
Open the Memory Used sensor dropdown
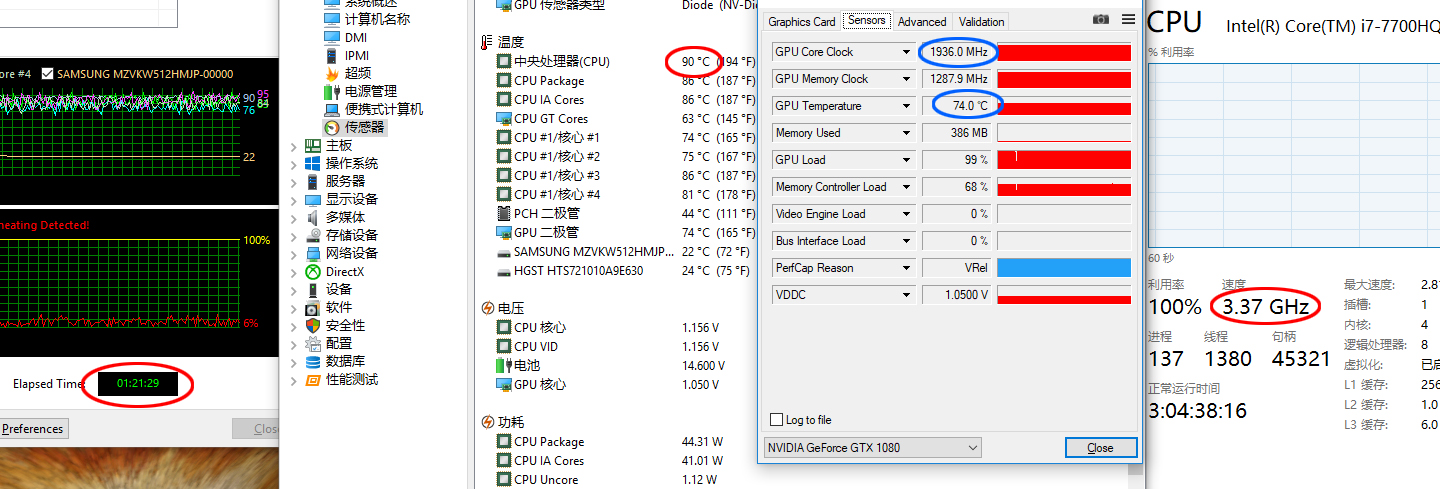coord(907,133)
